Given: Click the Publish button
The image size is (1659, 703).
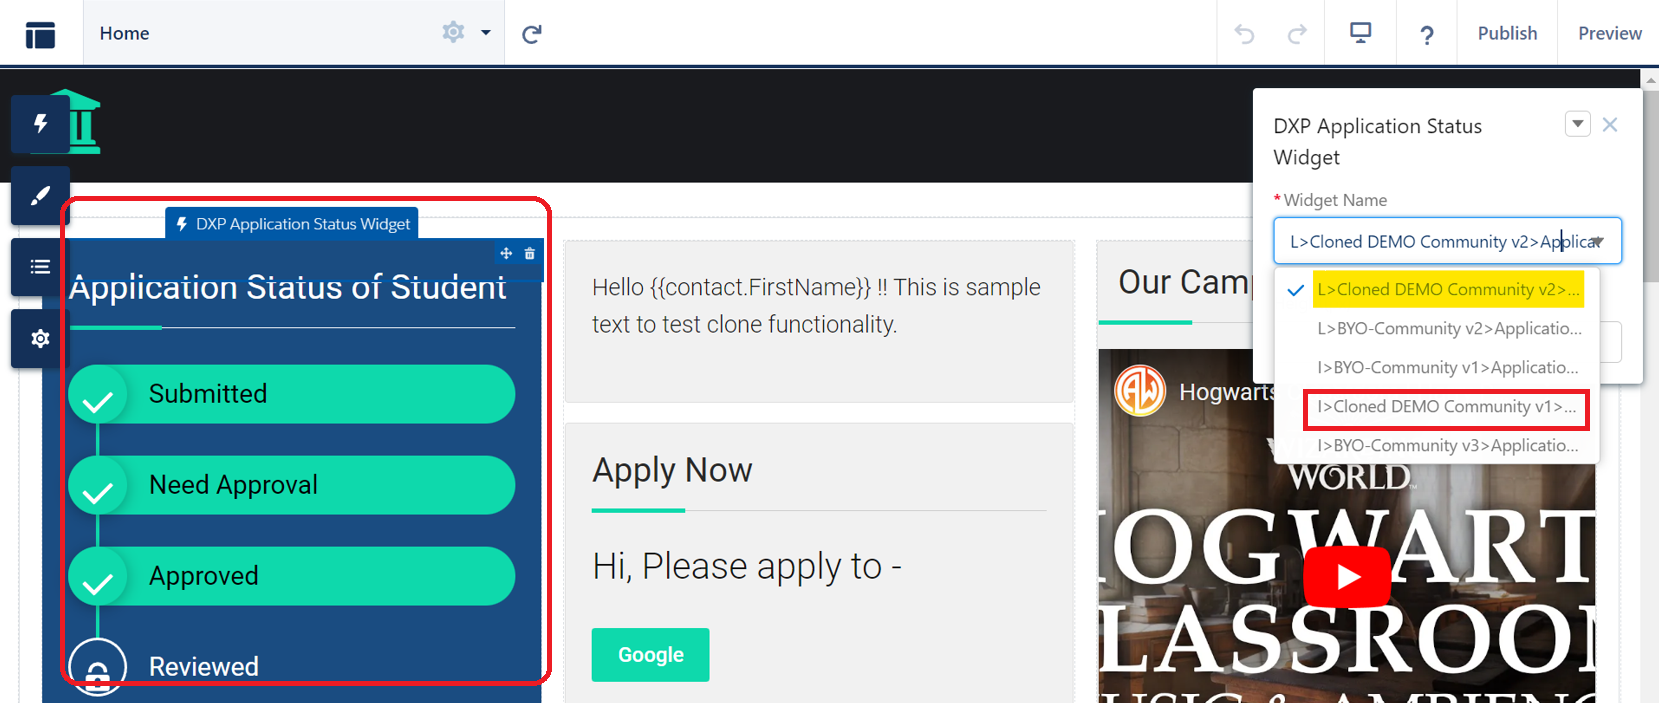Looking at the screenshot, I should point(1507,33).
